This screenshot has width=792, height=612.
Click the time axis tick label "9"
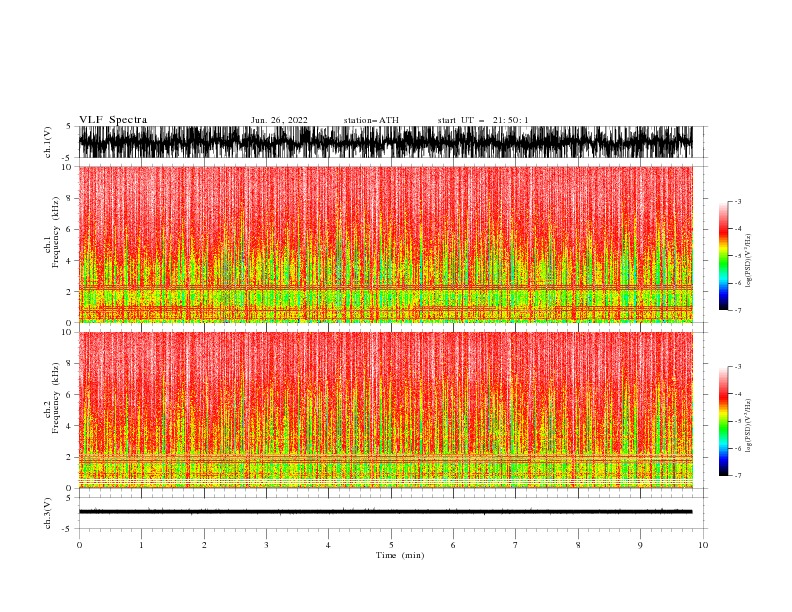(x=640, y=545)
